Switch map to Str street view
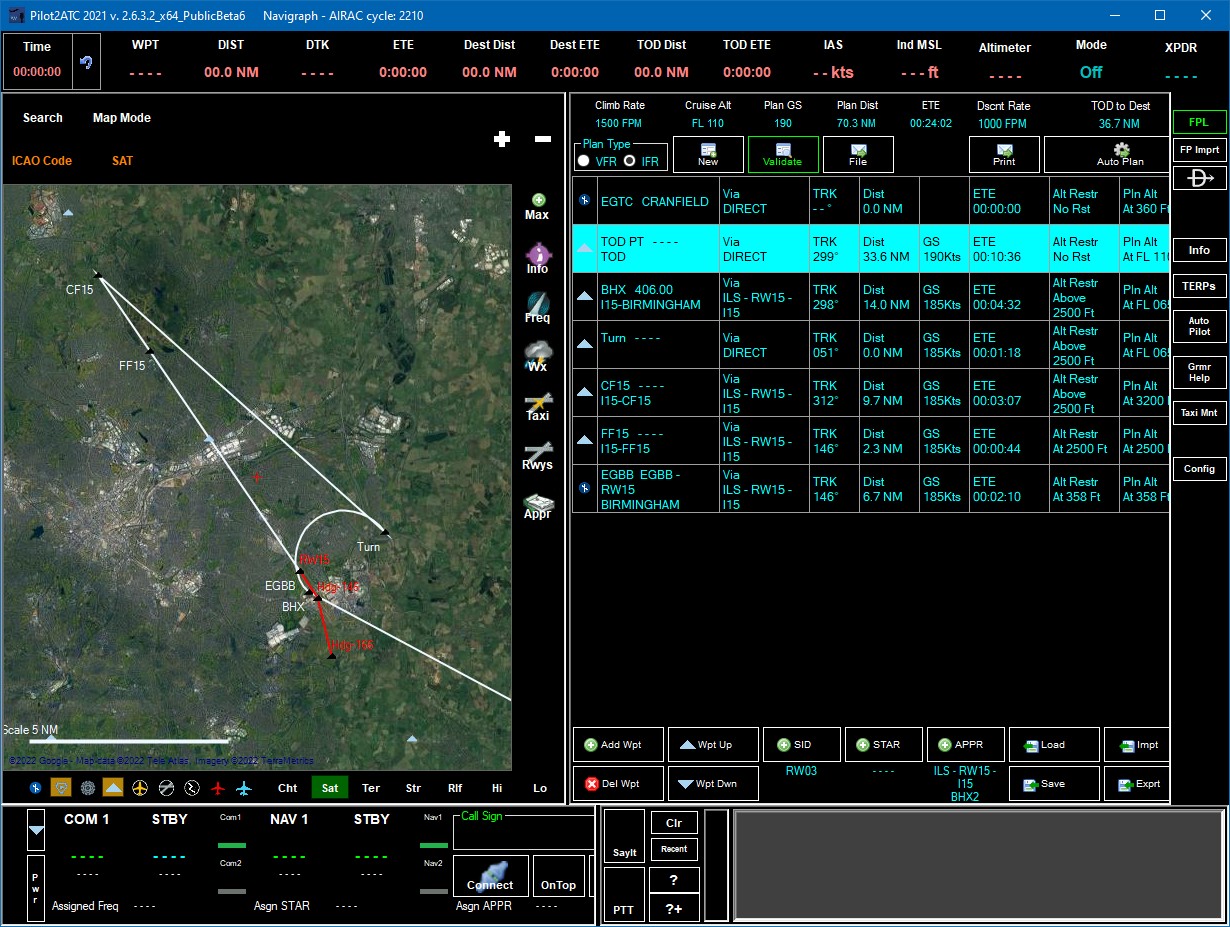1230x927 pixels. [413, 788]
